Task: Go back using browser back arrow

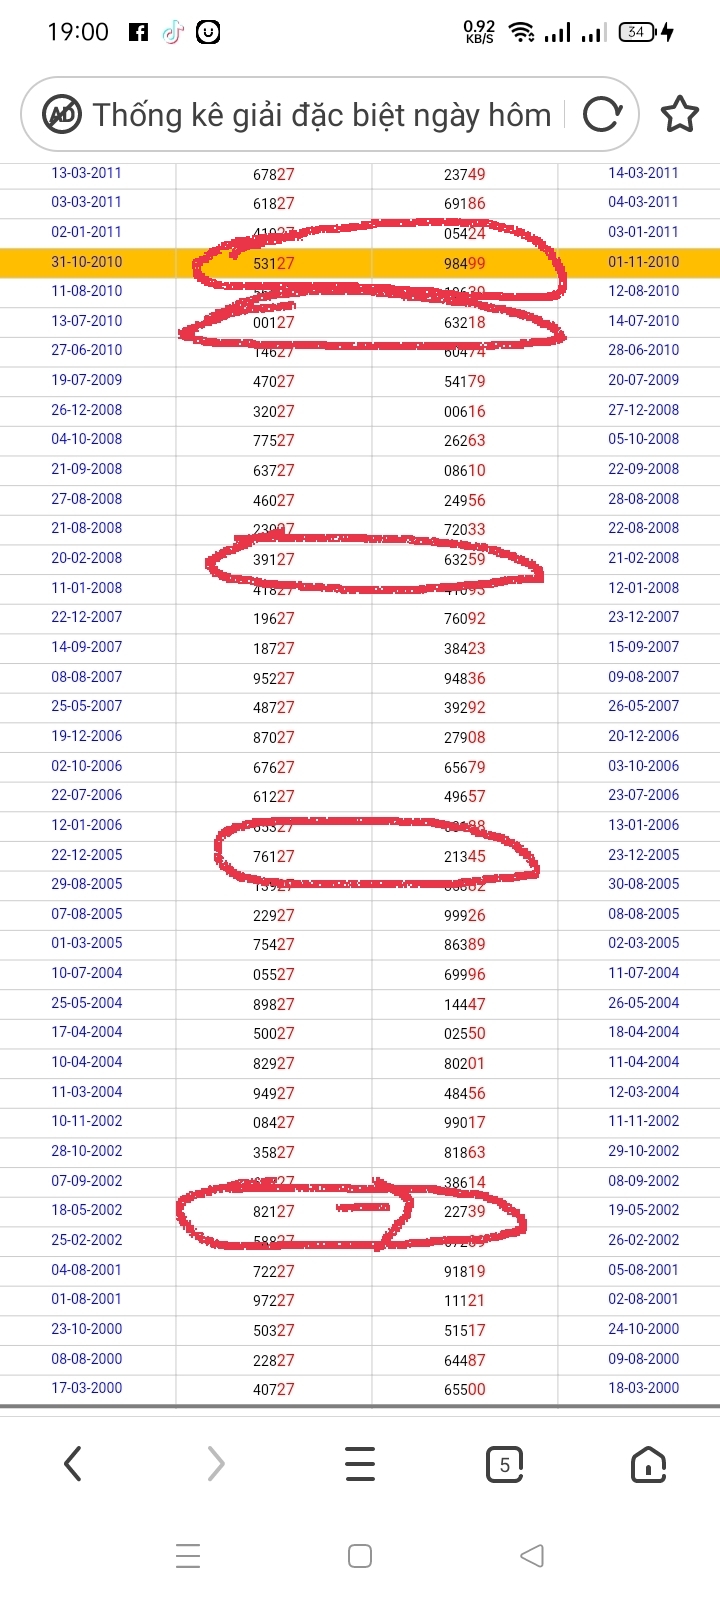Action: 72,1464
